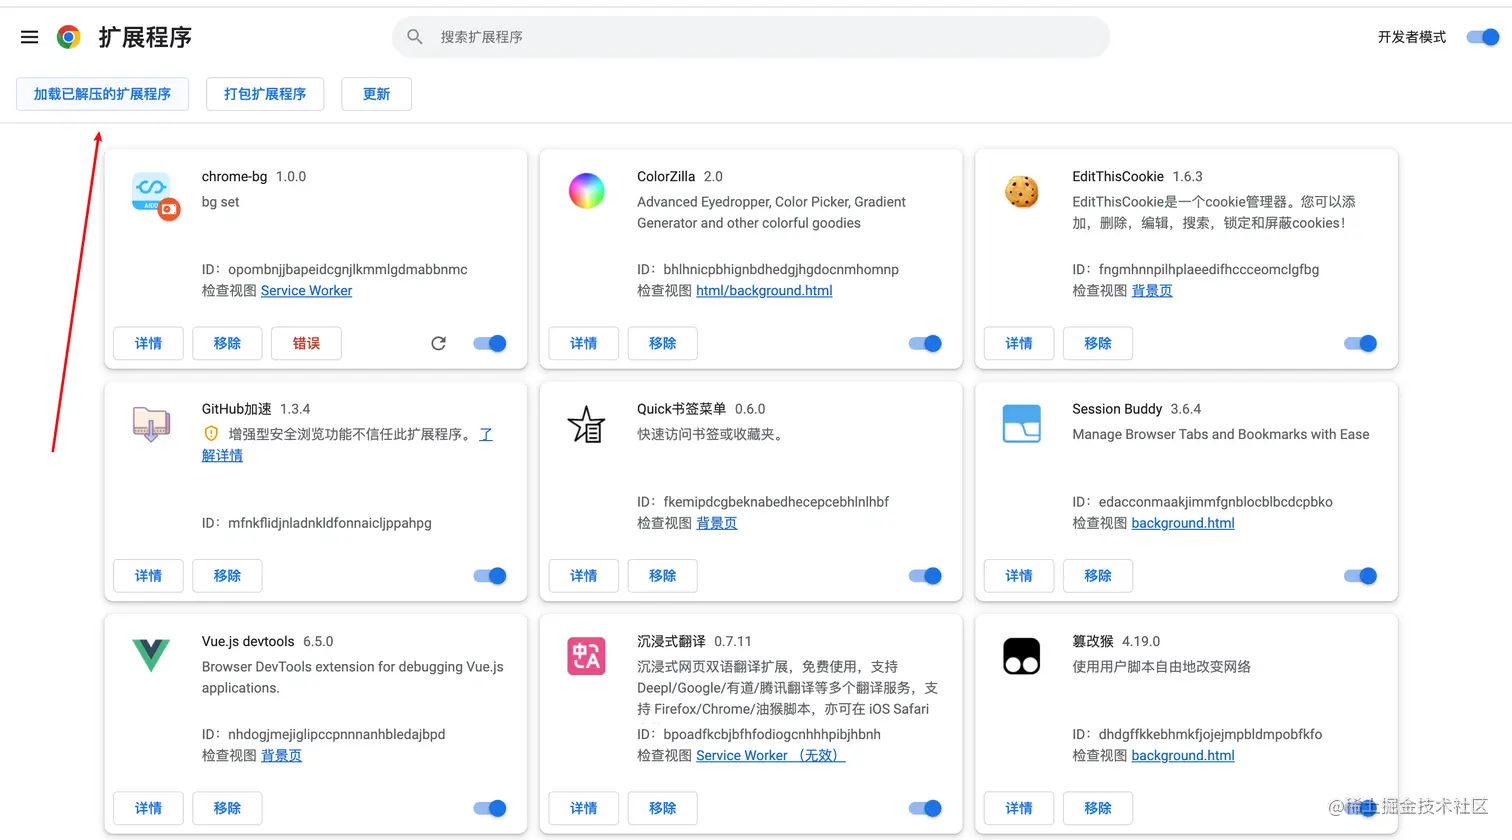
Task: Disable the Quick书签菜单 extension toggle
Action: coord(925,576)
